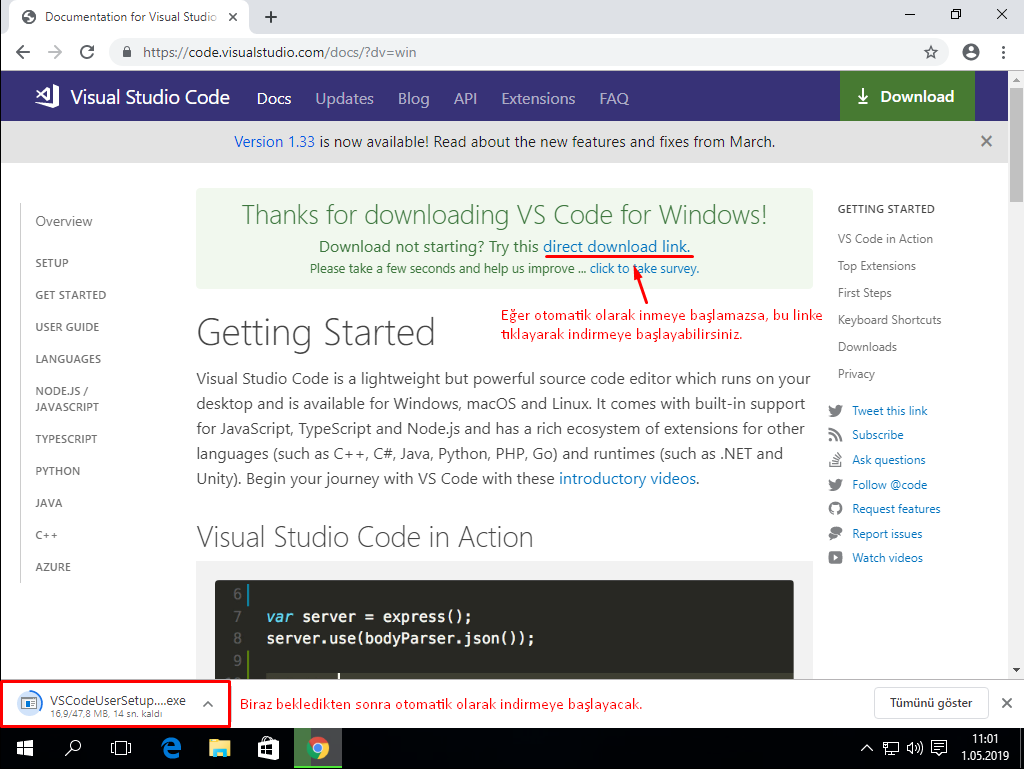Click the Ask questions icon

[835, 459]
